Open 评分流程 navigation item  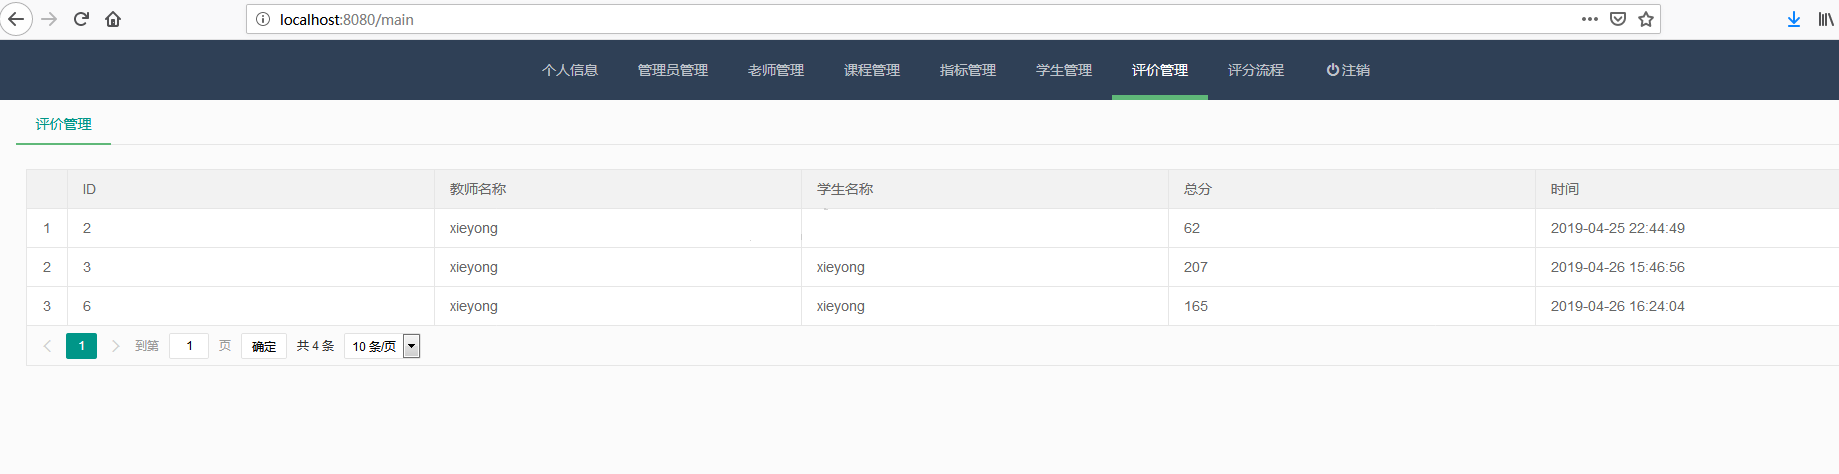[x=1256, y=70]
